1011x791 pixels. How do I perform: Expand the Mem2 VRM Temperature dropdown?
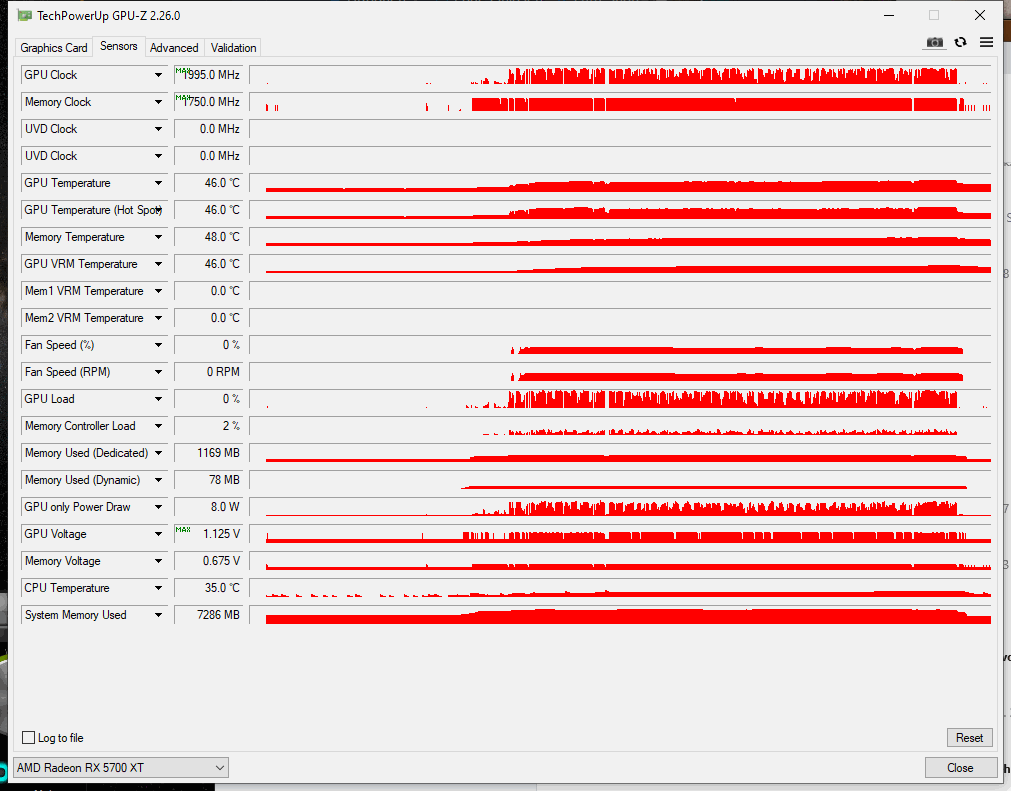click(x=159, y=318)
